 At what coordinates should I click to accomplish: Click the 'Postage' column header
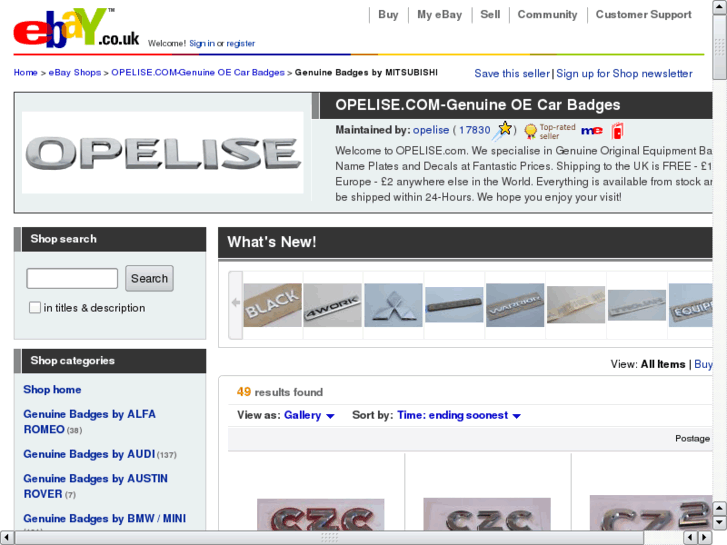692,438
